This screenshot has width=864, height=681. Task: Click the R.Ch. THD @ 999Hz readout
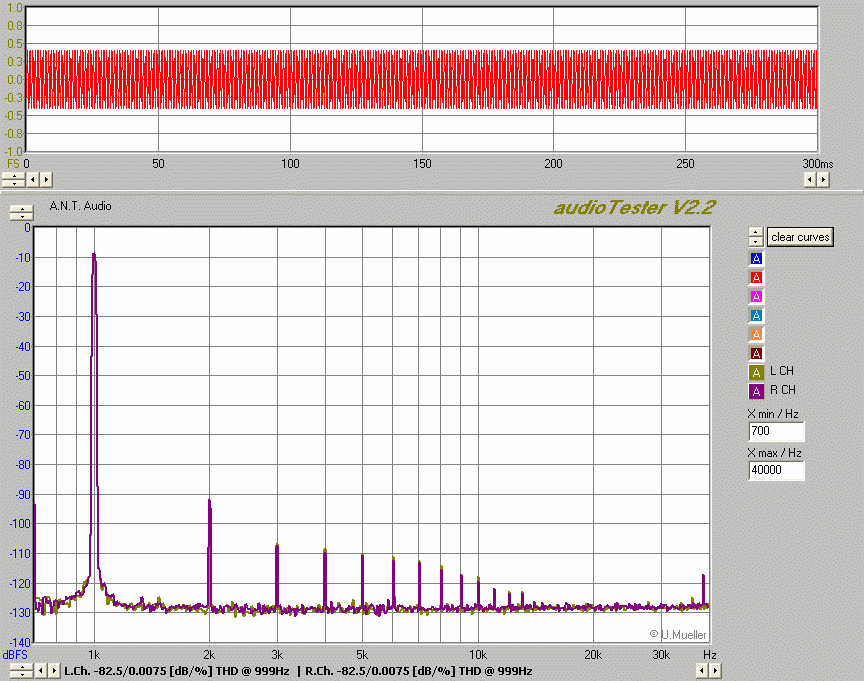(419, 671)
